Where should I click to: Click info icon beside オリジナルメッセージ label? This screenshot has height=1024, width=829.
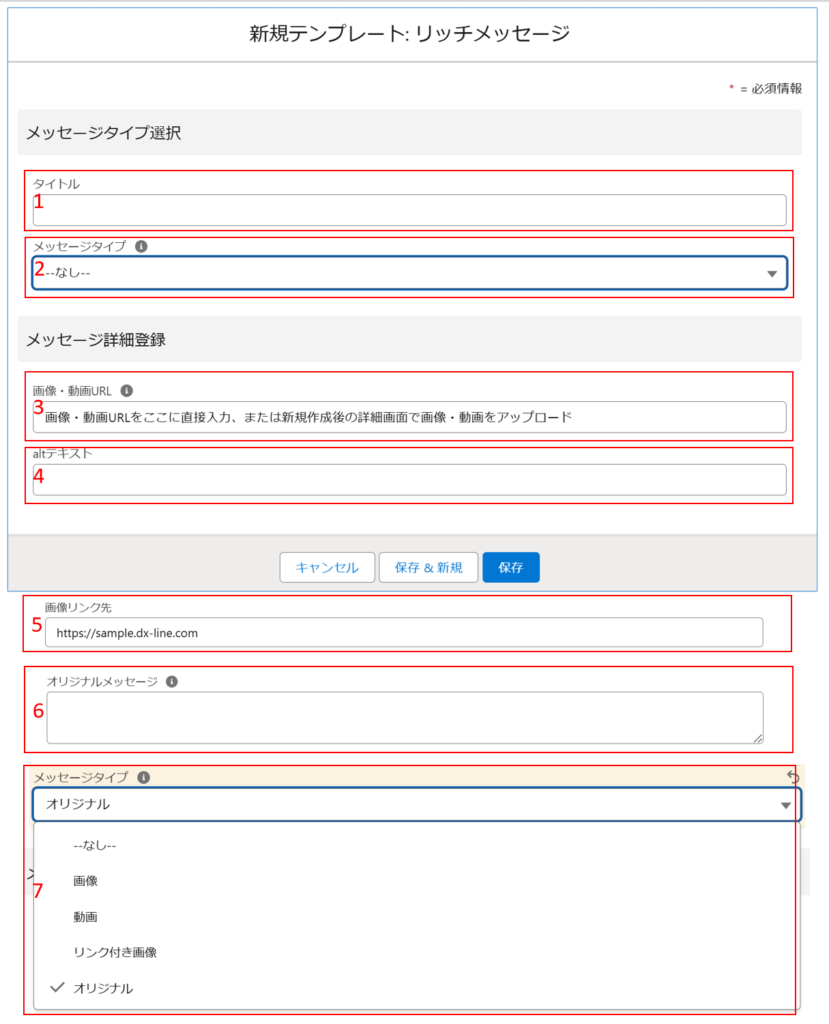point(172,681)
